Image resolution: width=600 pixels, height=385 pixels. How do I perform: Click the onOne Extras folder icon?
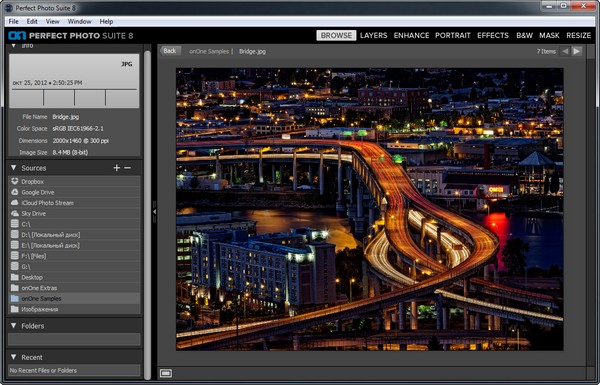(x=15, y=288)
